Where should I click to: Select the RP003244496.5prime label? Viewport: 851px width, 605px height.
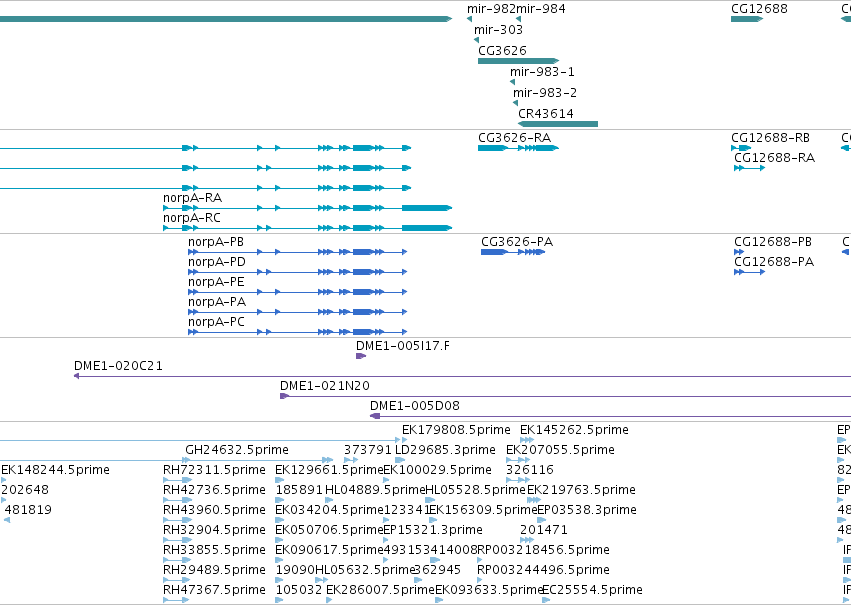[x=543, y=570]
